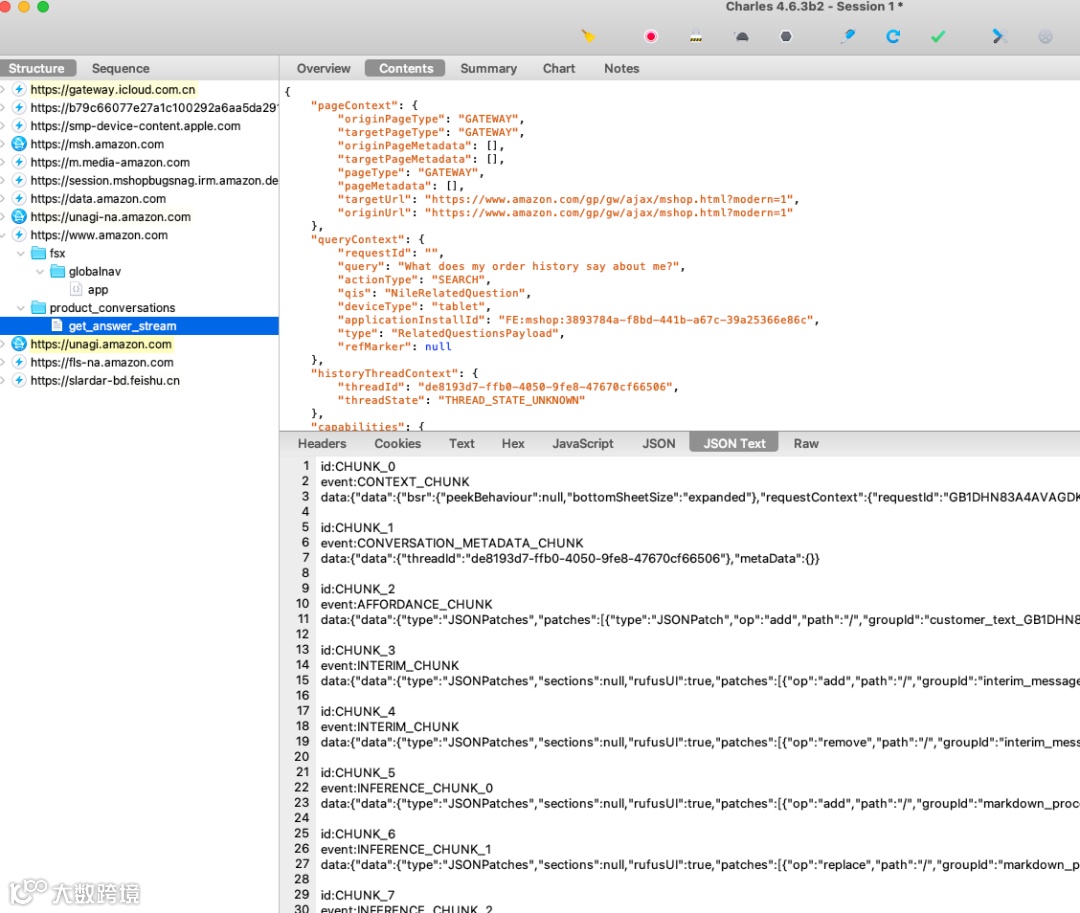Click the folder icon next to globalnav
The image size is (1080, 913).
coord(56,272)
